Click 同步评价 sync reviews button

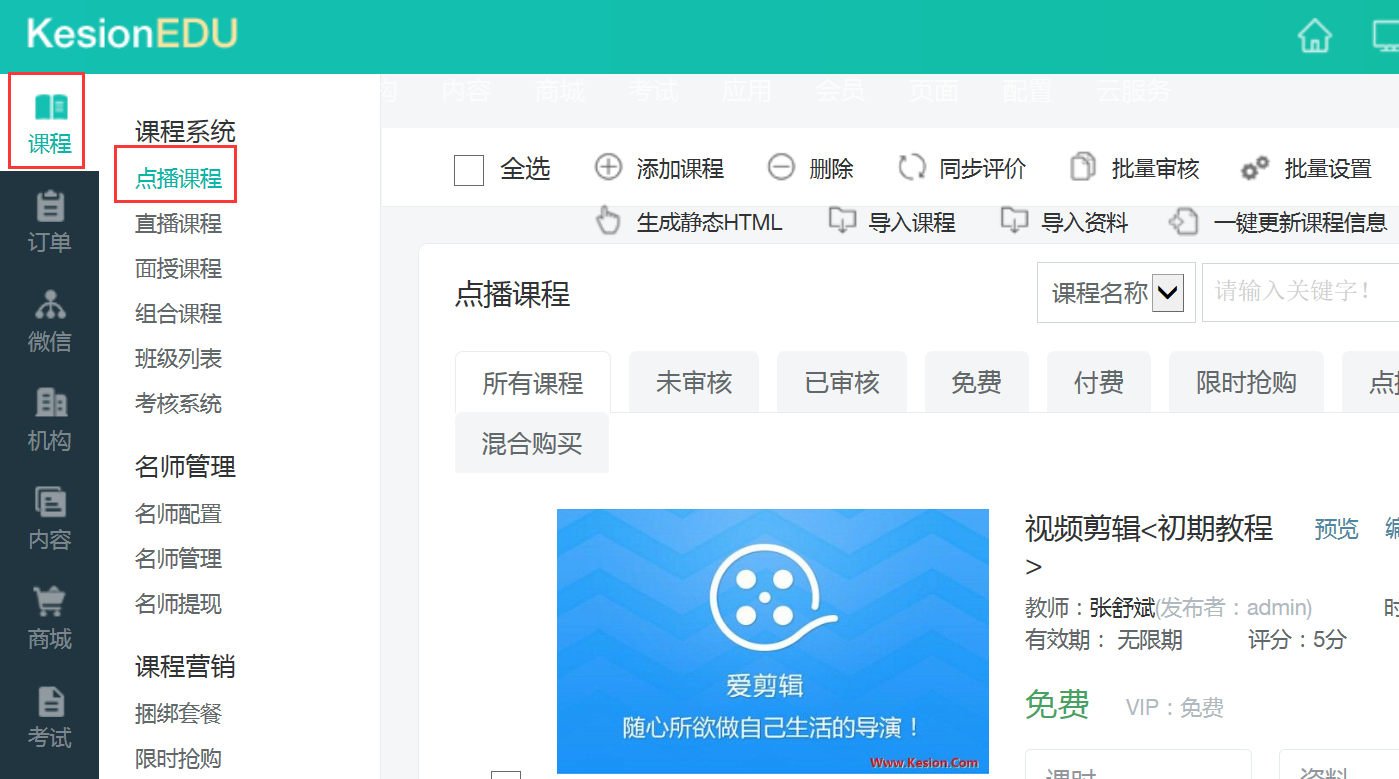(961, 169)
